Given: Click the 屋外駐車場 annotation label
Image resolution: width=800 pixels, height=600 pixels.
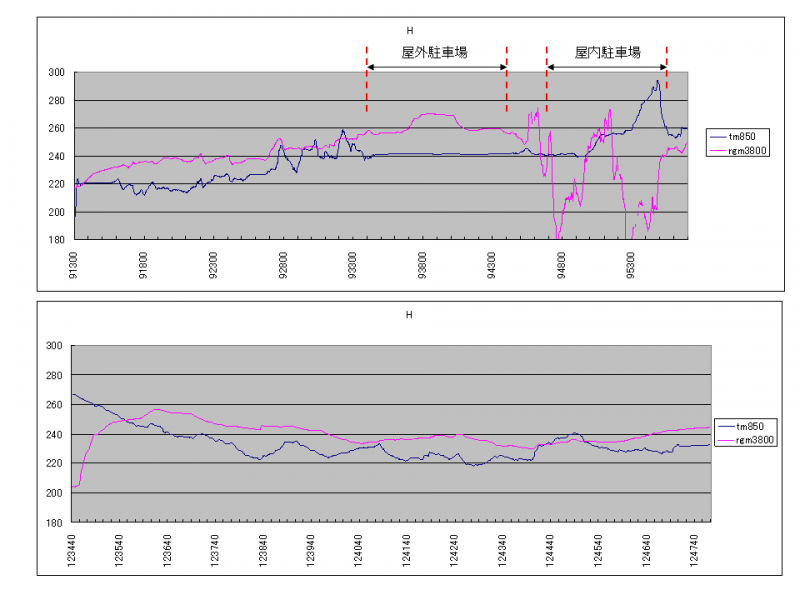Looking at the screenshot, I should (x=435, y=52).
